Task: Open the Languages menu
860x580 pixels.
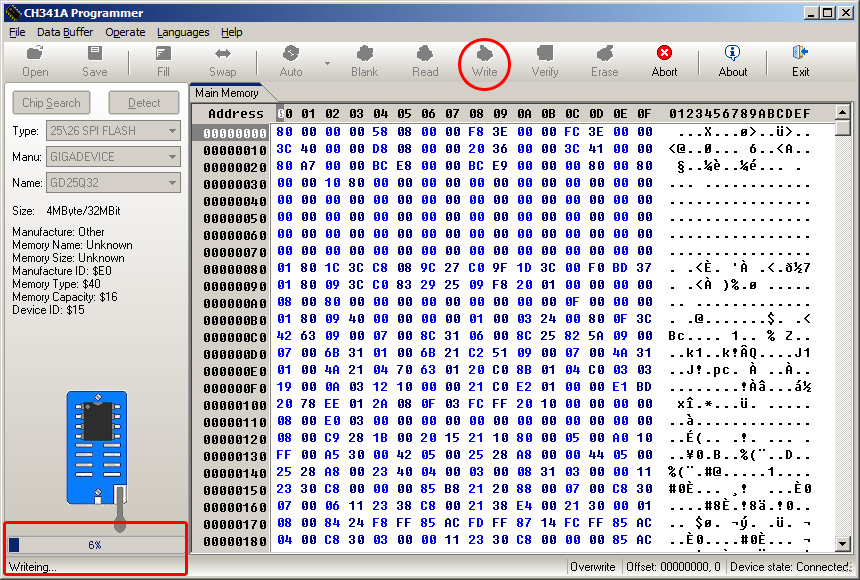Action: (x=183, y=32)
